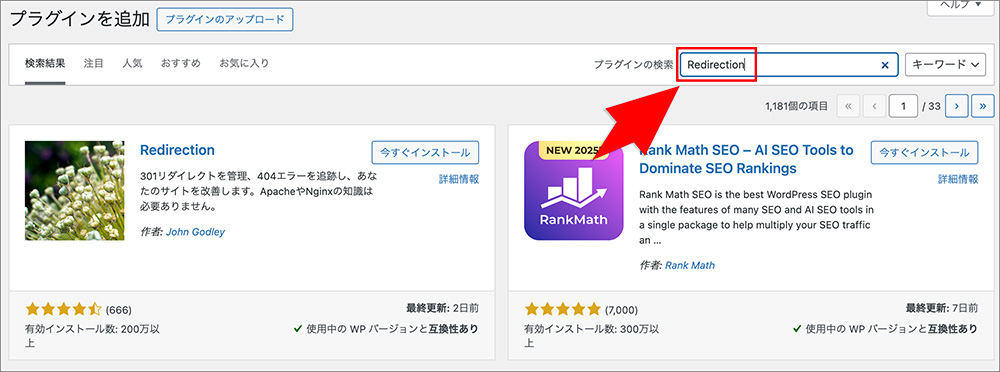Image resolution: width=1000 pixels, height=372 pixels.
Task: Click the Redirection plugin star rating
Action: 63,310
